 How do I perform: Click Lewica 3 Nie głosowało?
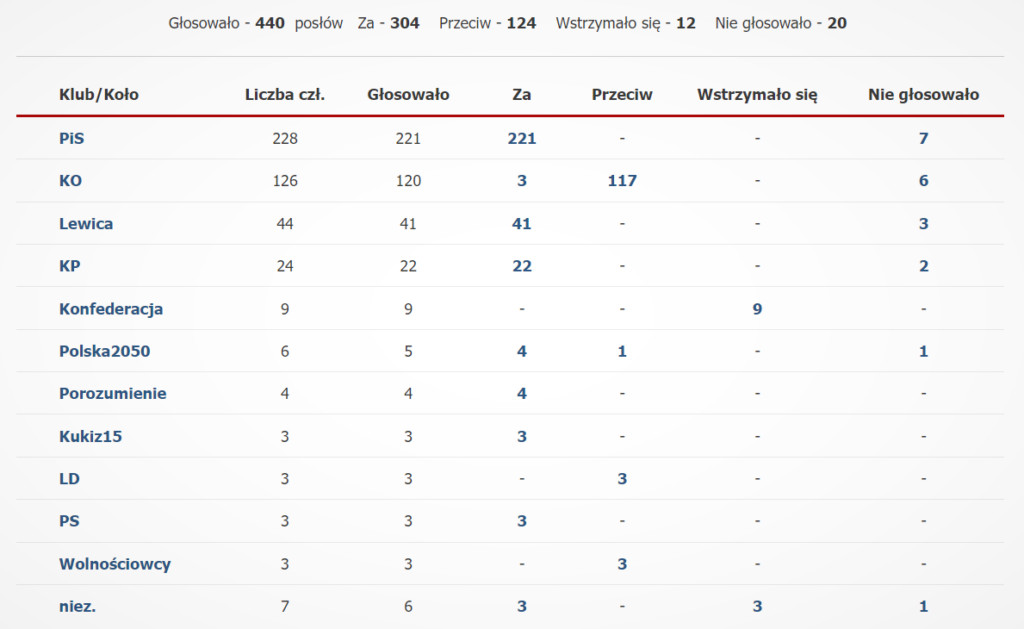click(x=923, y=223)
